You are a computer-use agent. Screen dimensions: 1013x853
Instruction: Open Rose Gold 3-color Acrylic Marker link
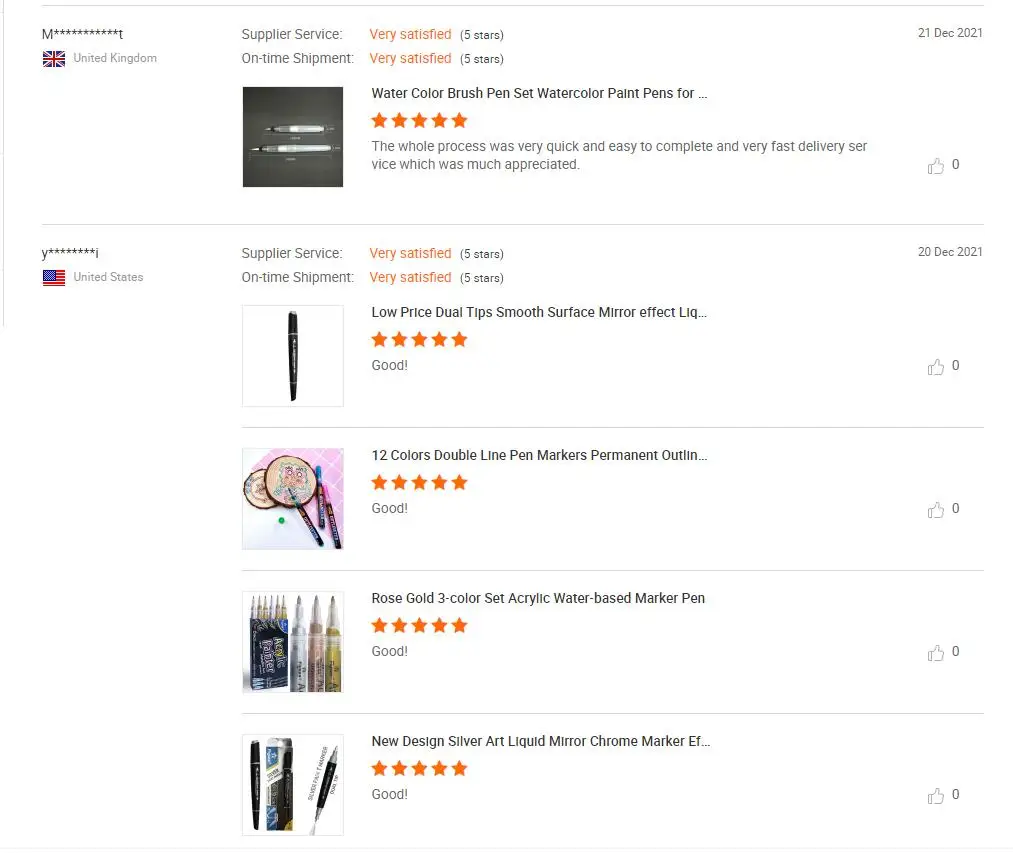pos(538,599)
